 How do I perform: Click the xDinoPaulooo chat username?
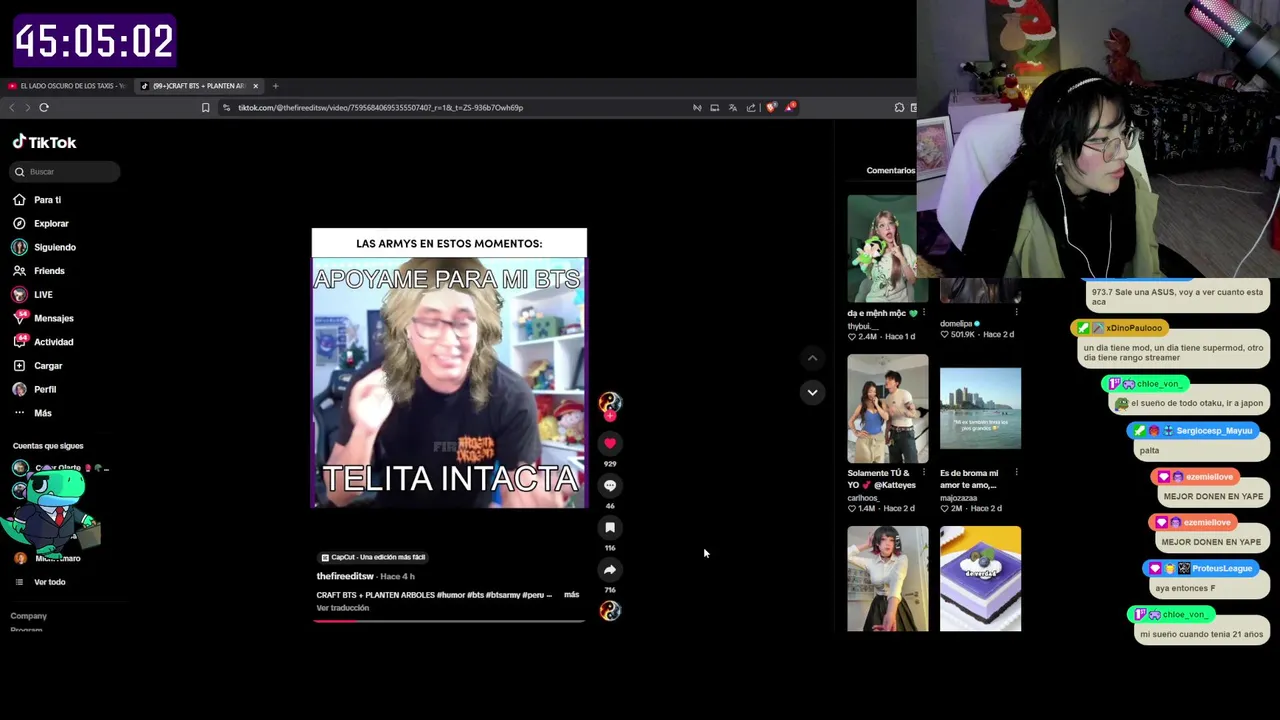pos(1134,328)
